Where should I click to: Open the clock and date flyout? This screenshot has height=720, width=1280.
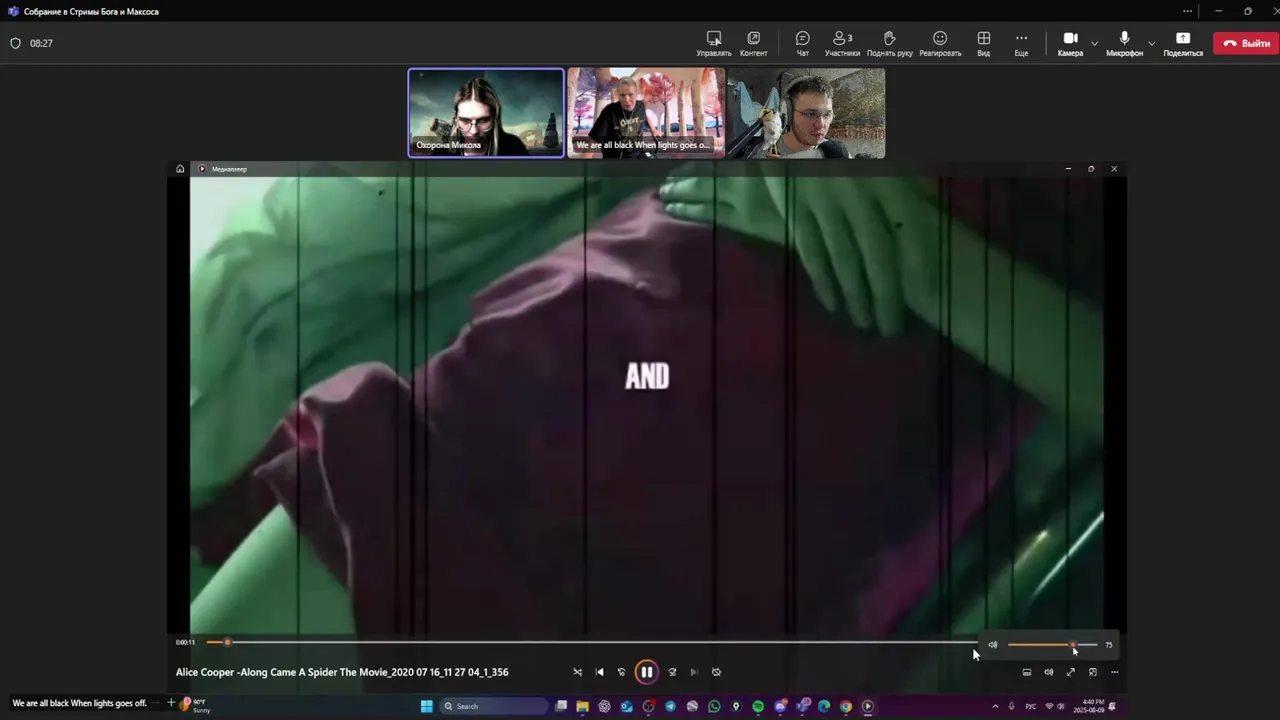1089,706
